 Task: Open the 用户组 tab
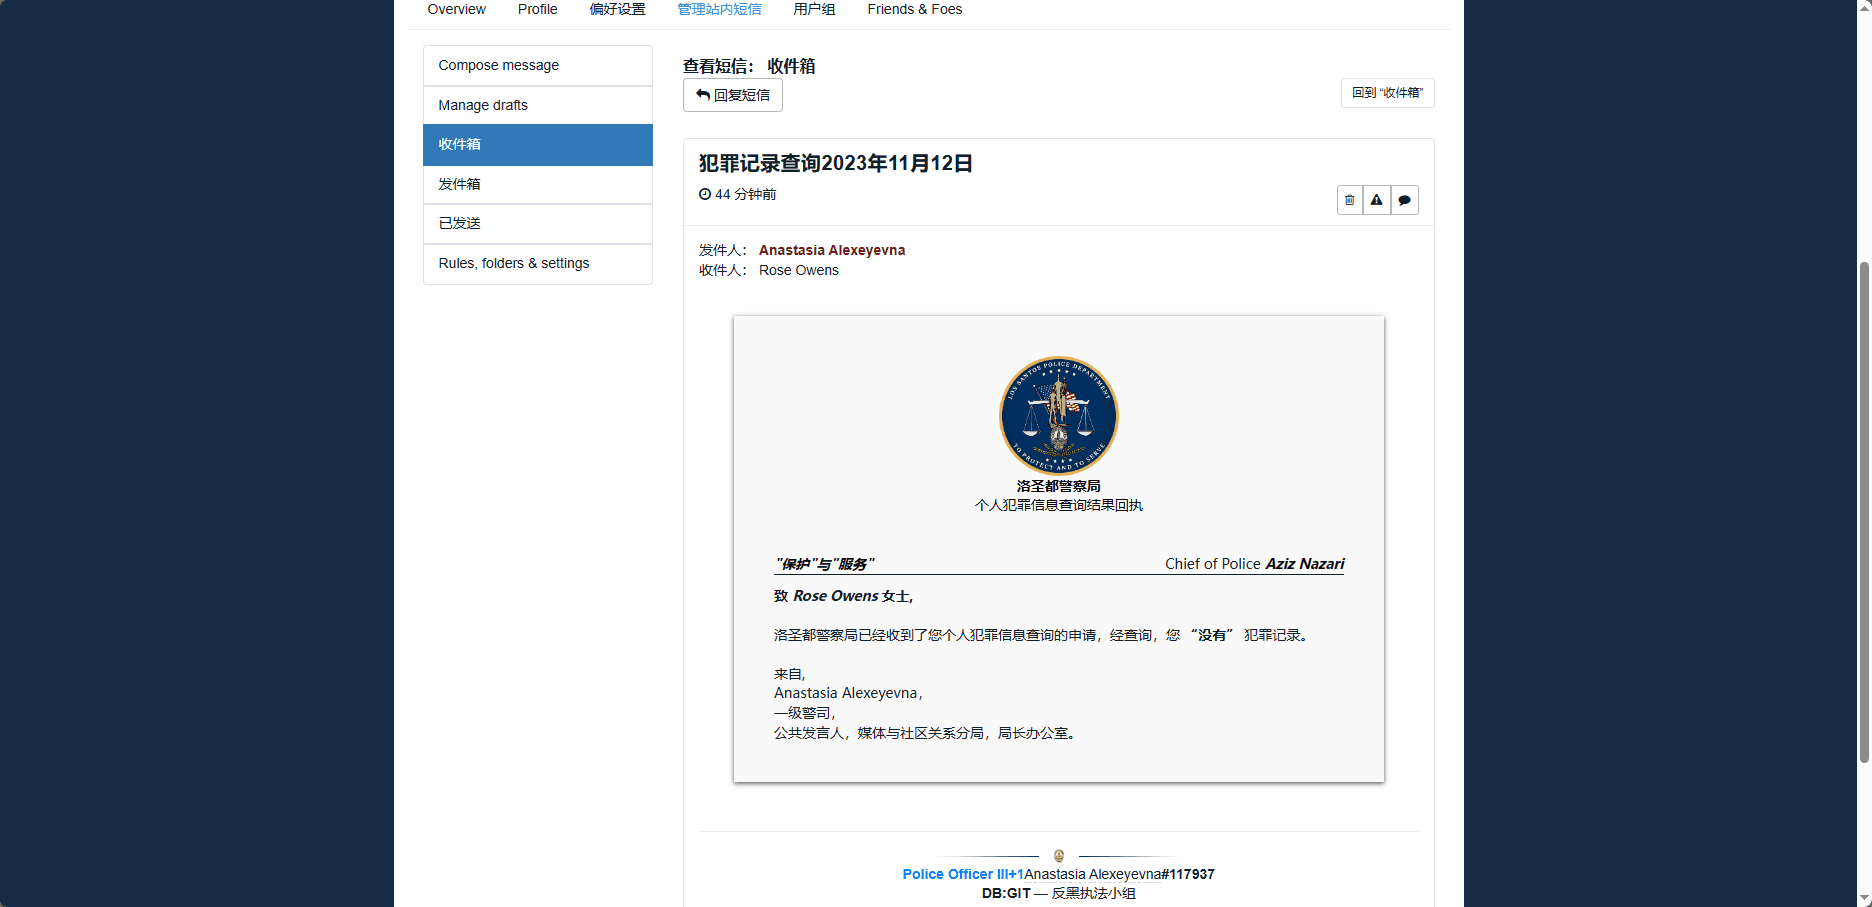coord(815,9)
